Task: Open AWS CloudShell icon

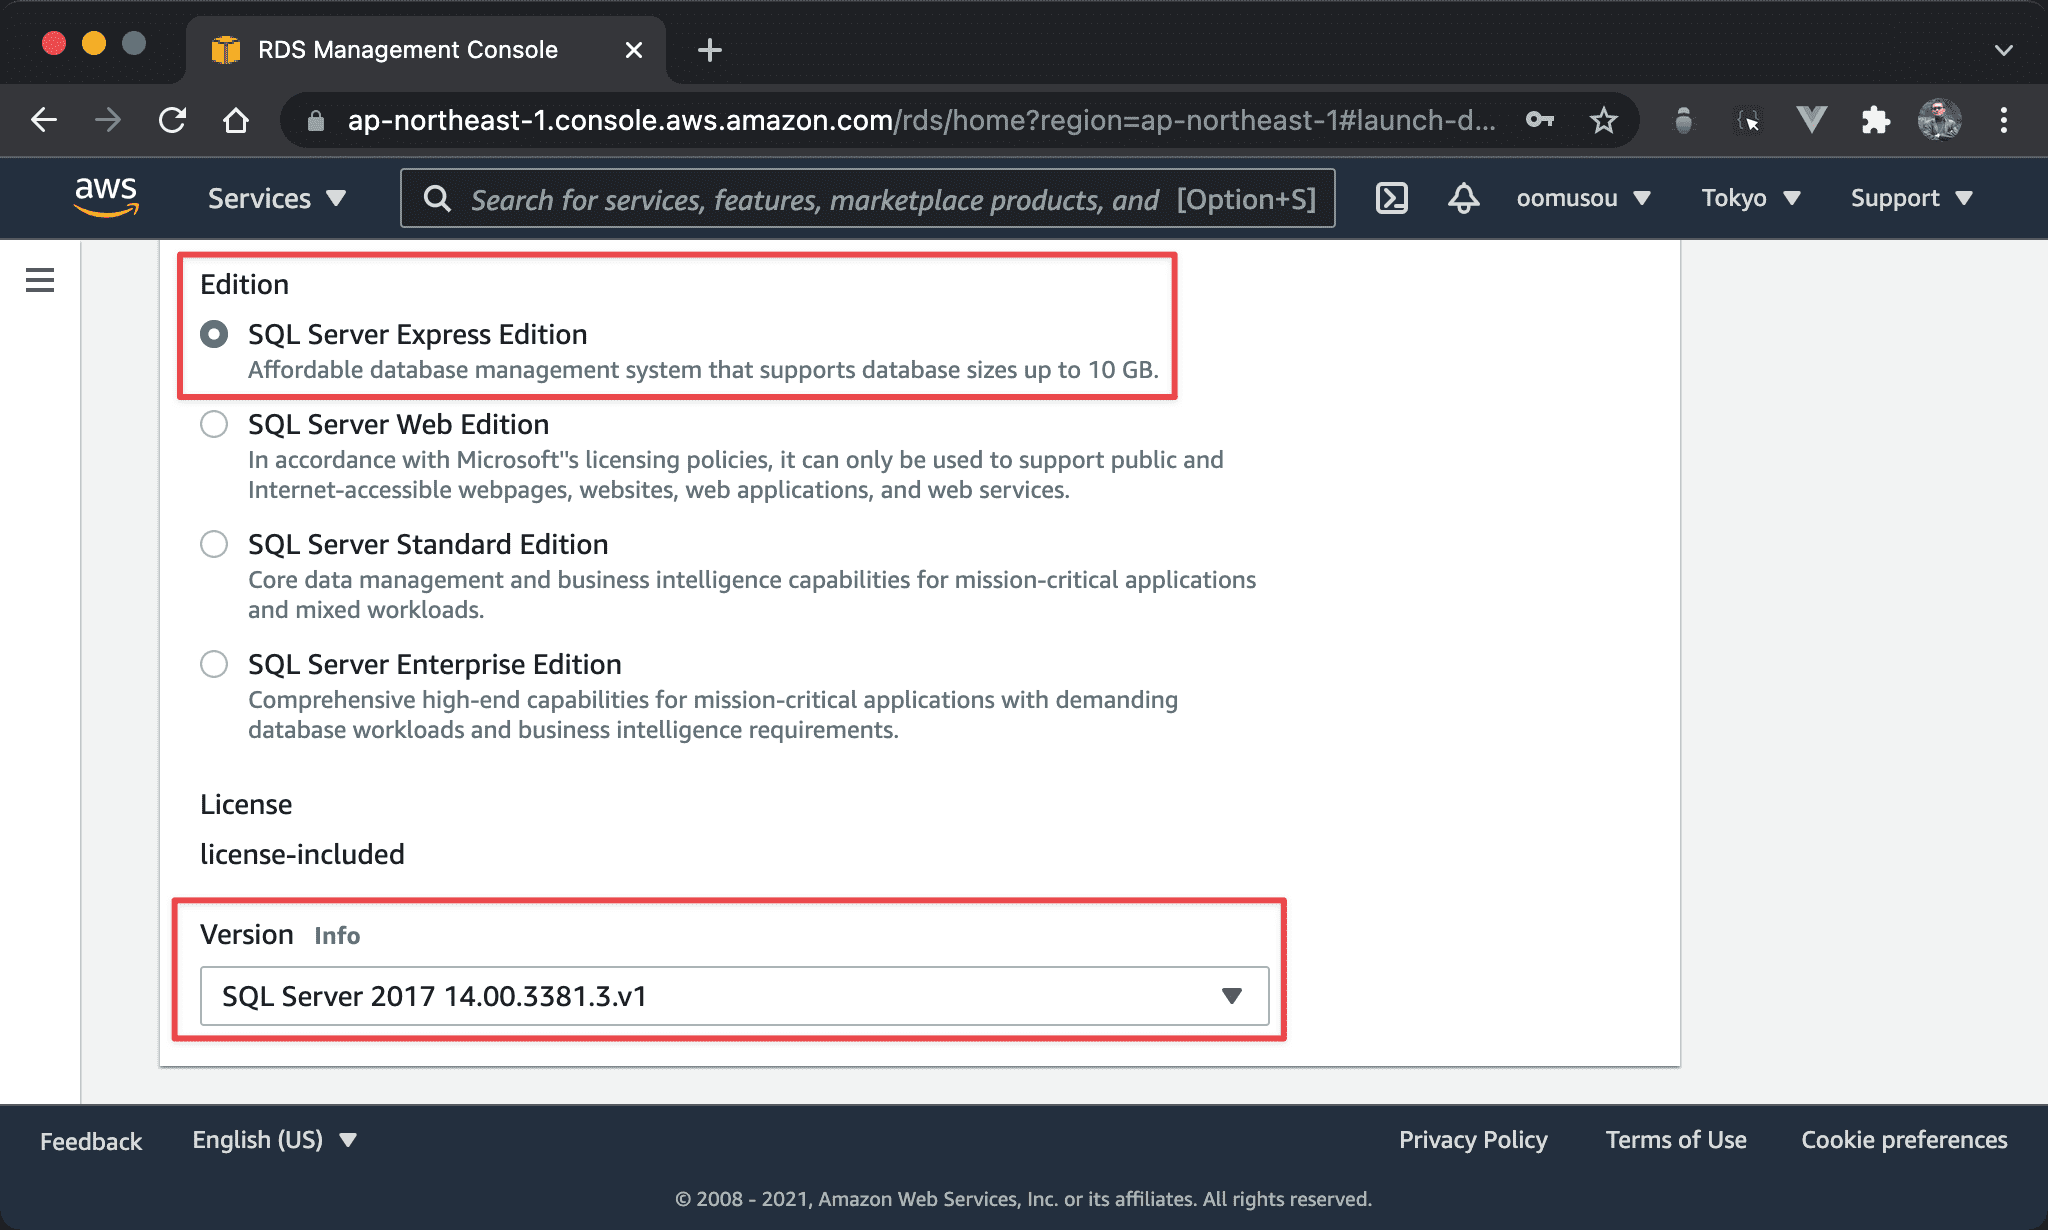Action: pos(1392,198)
